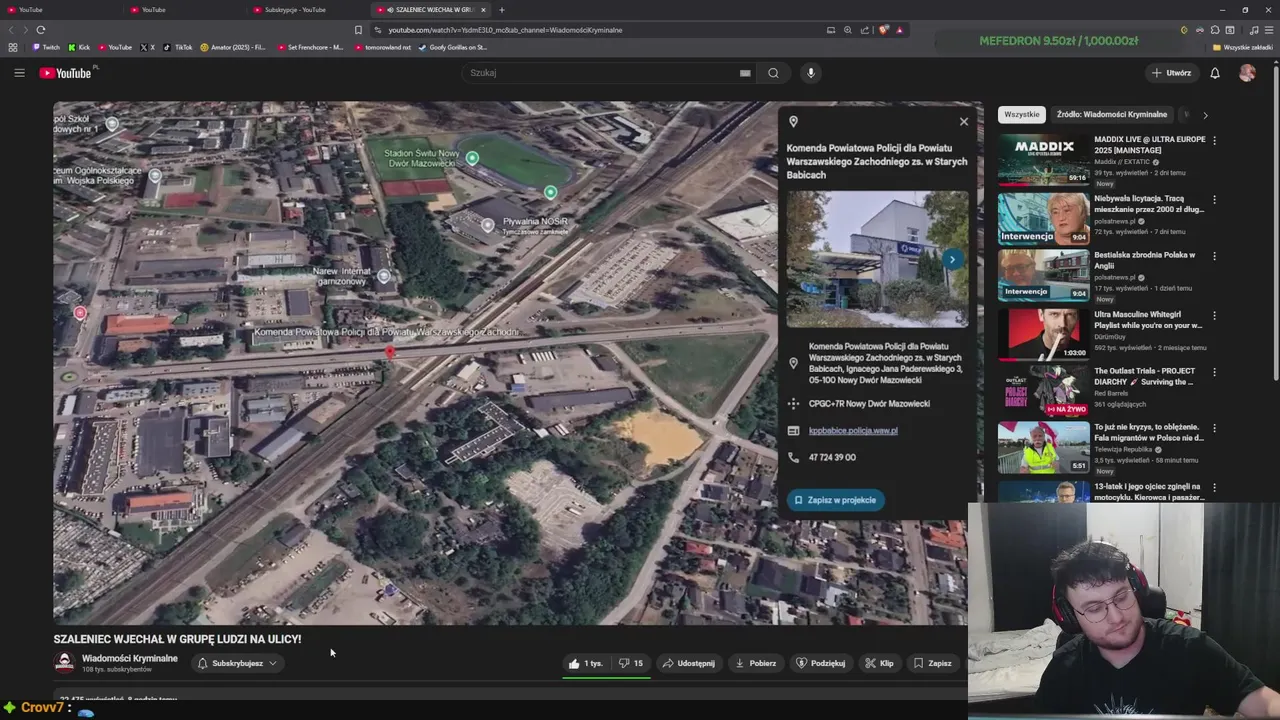Open options for the MADDIX LIVE video

1214,141
